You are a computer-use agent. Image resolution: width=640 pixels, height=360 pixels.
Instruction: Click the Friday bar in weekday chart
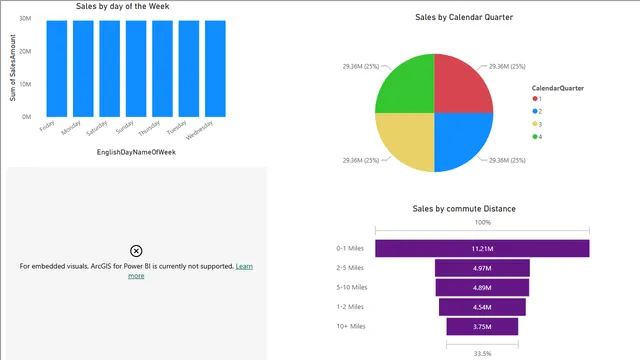click(57, 69)
